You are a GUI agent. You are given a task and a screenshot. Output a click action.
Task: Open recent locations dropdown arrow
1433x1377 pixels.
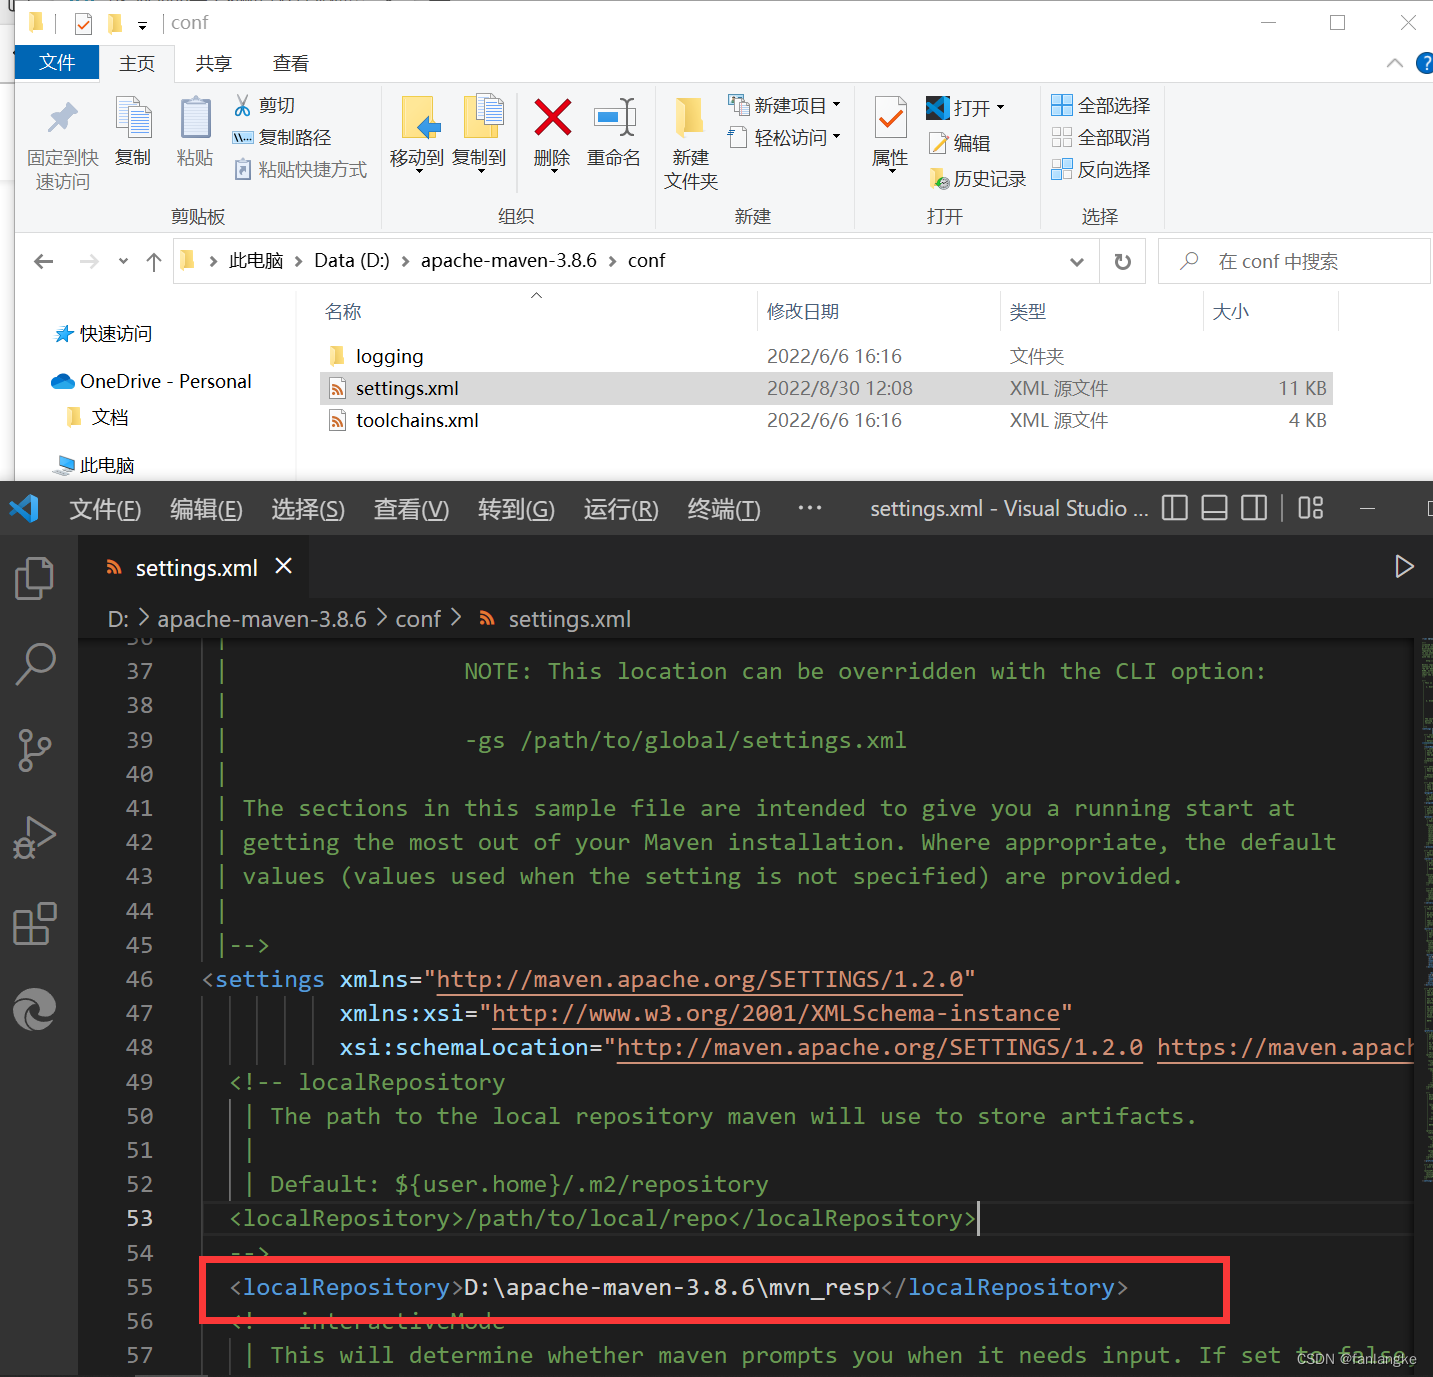pyautogui.click(x=123, y=261)
